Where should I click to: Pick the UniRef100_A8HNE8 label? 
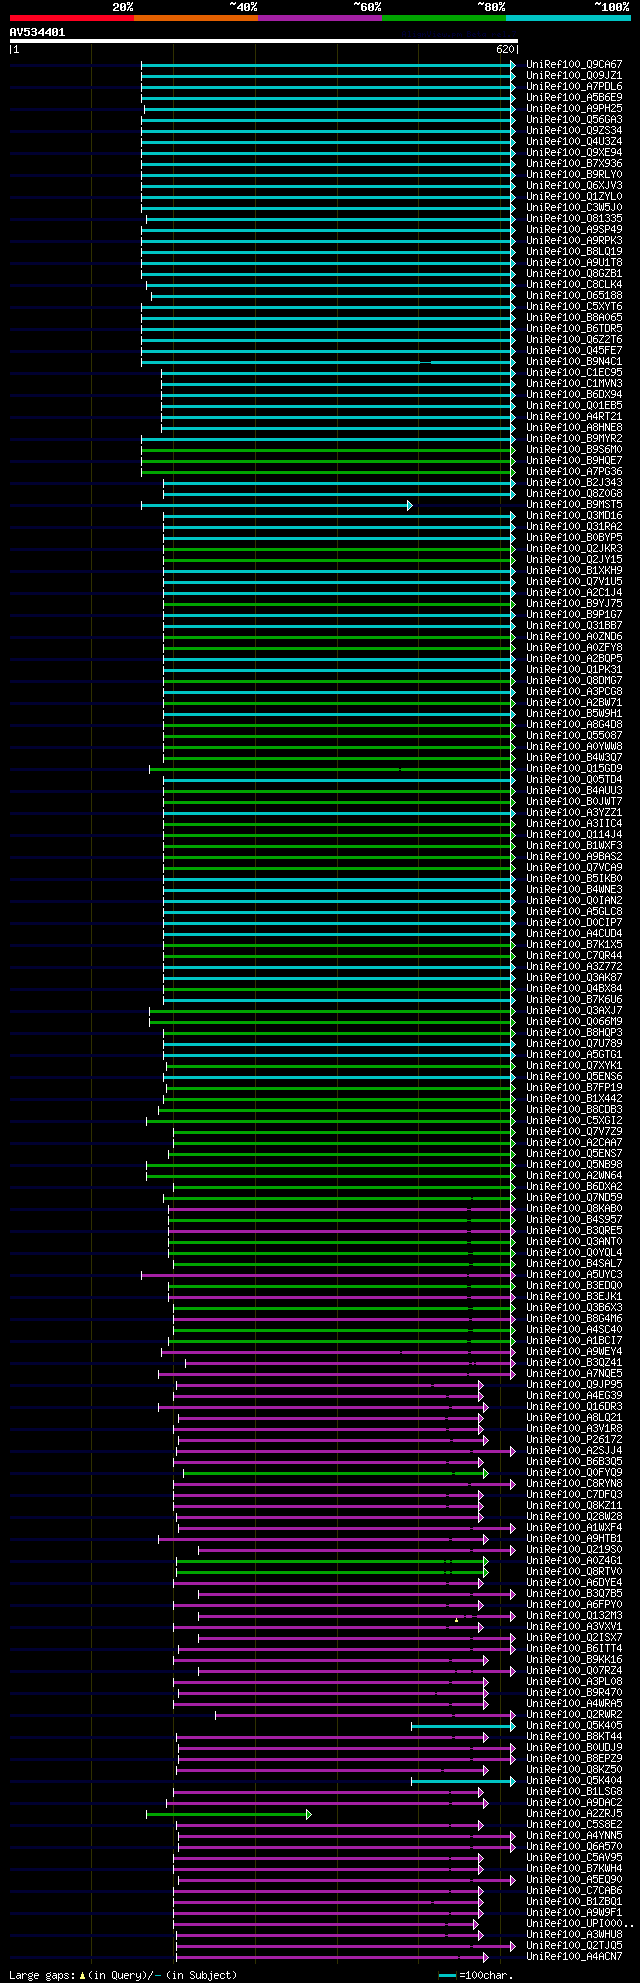[574, 428]
